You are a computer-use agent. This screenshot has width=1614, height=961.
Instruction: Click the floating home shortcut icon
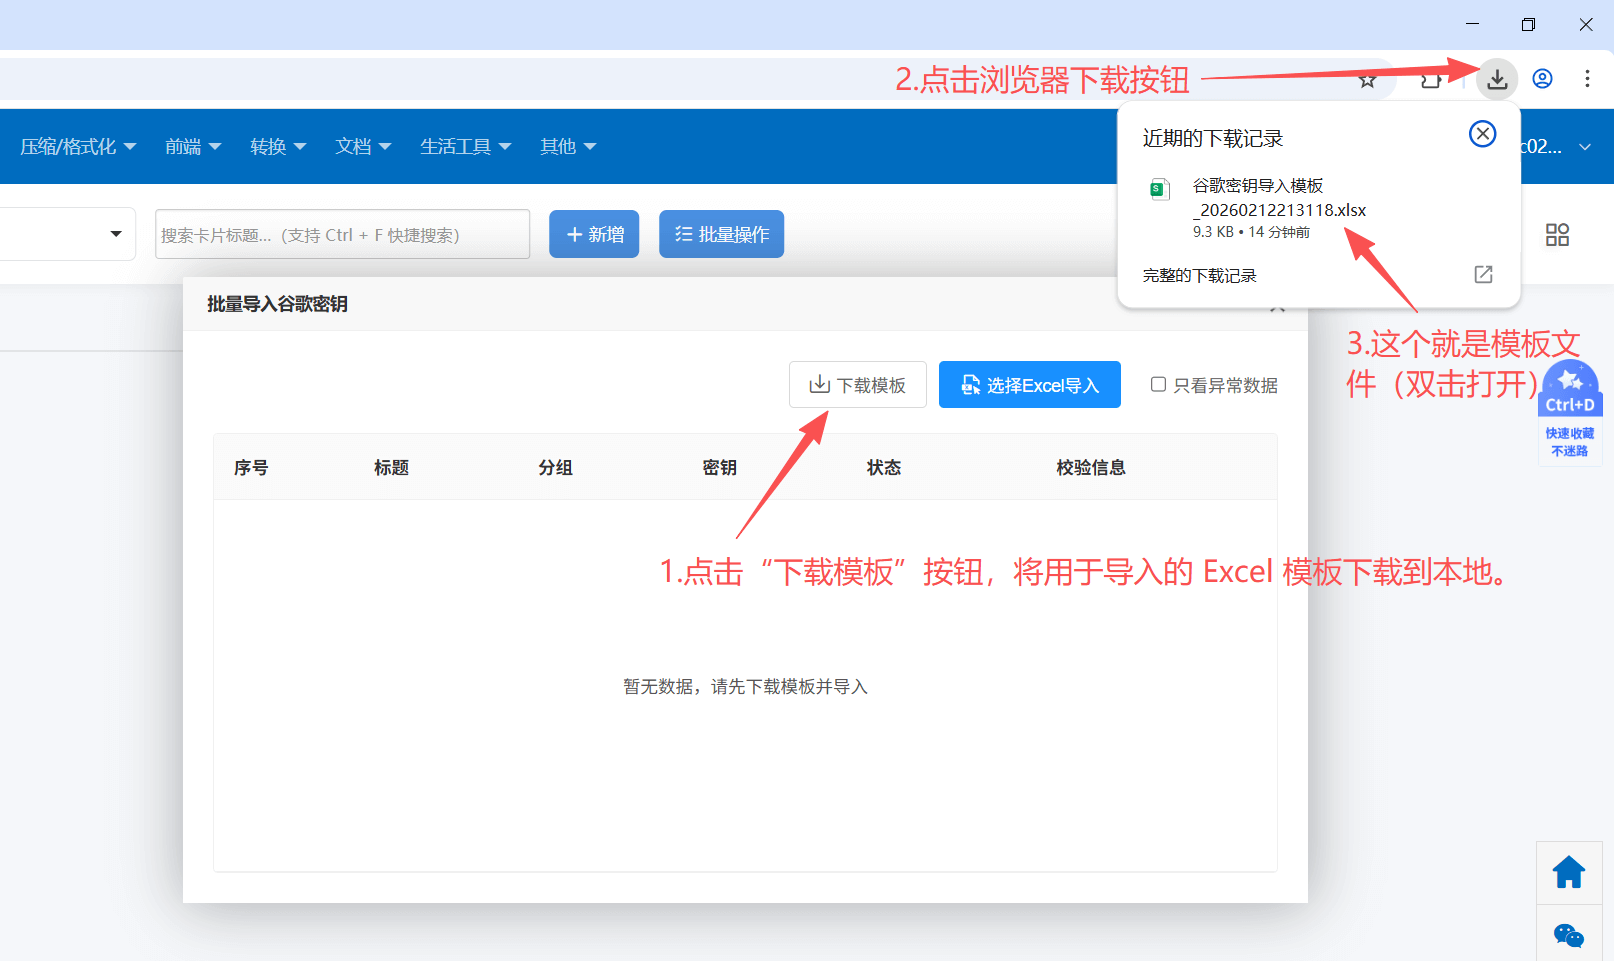(1568, 871)
